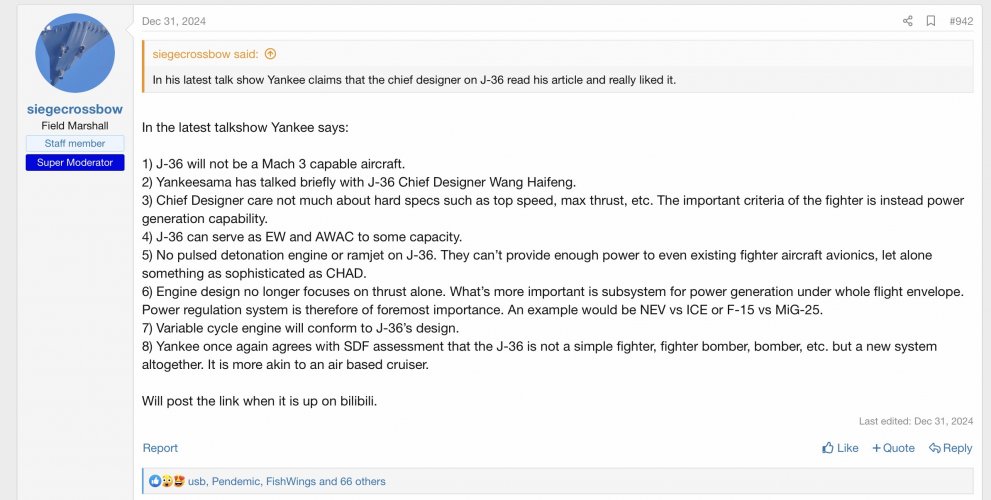Click the Staff member badge

coord(75,143)
